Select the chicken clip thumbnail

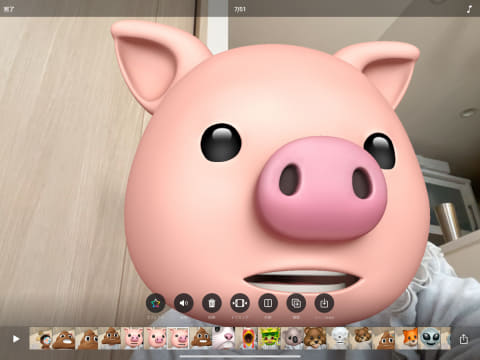tap(247, 338)
